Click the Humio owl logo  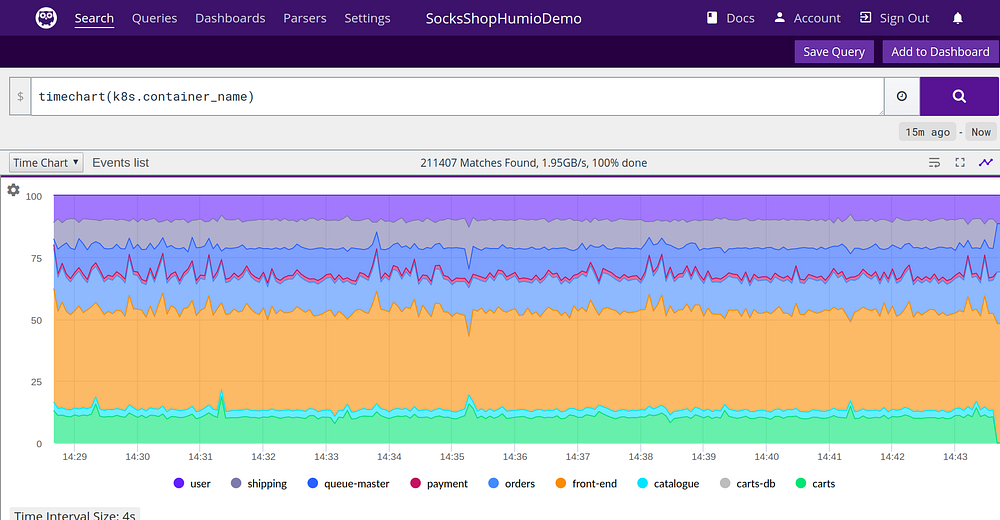46,18
